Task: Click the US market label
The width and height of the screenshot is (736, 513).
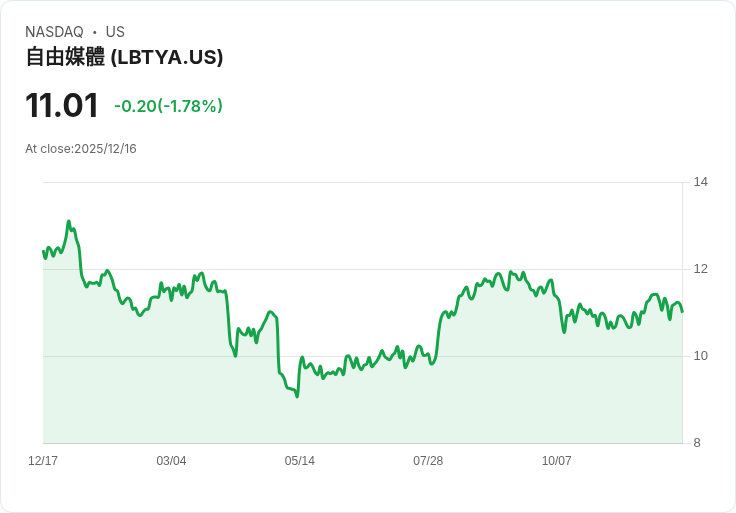Action: point(115,32)
